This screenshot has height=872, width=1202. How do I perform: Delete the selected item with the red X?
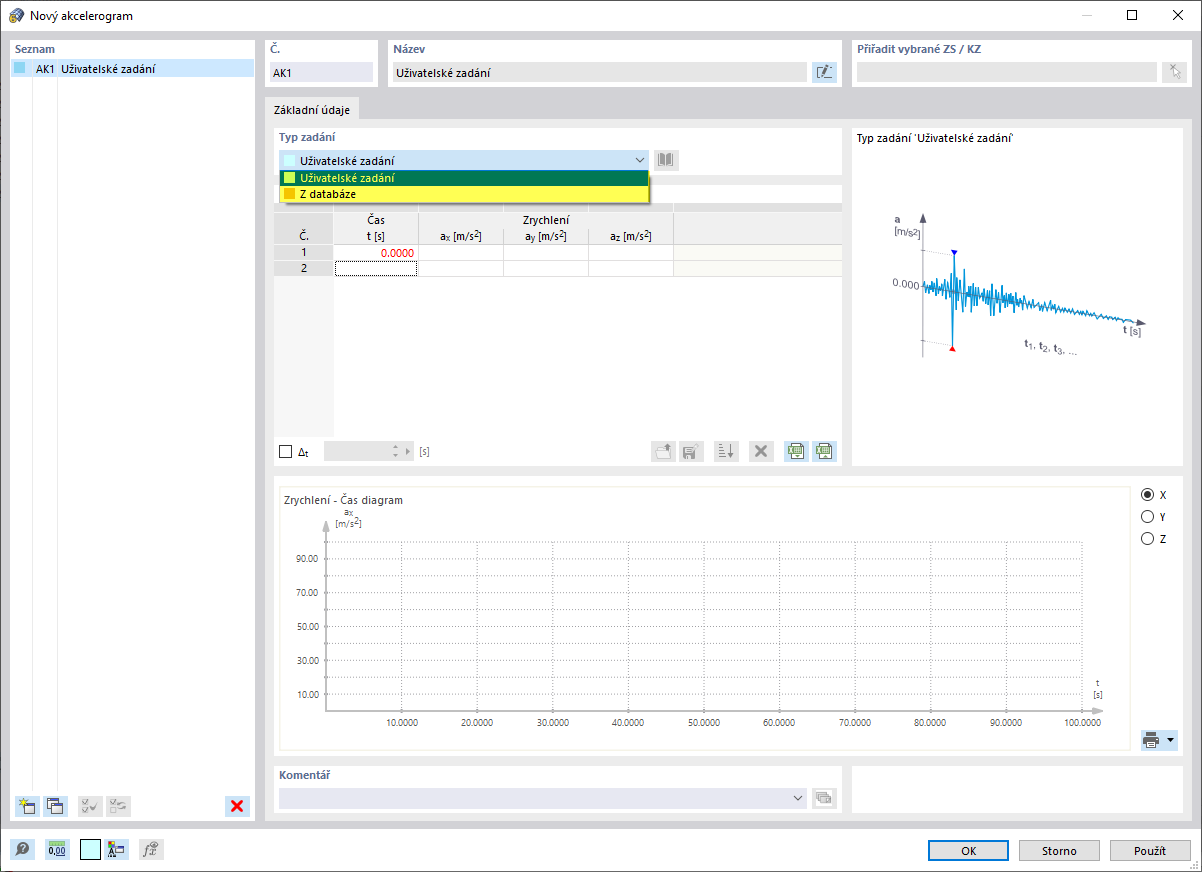click(237, 806)
